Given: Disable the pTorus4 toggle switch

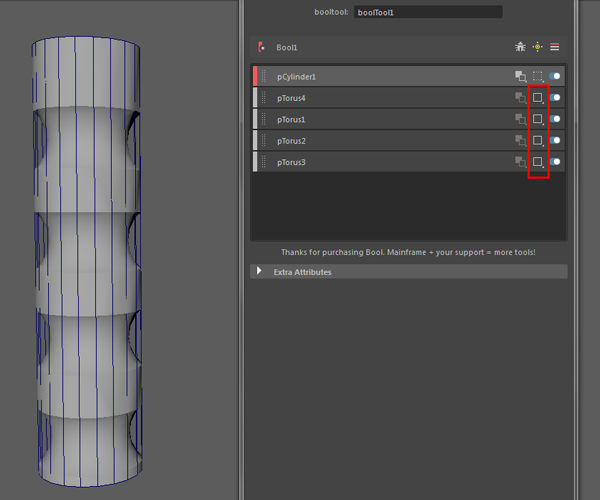Looking at the screenshot, I should (x=555, y=98).
